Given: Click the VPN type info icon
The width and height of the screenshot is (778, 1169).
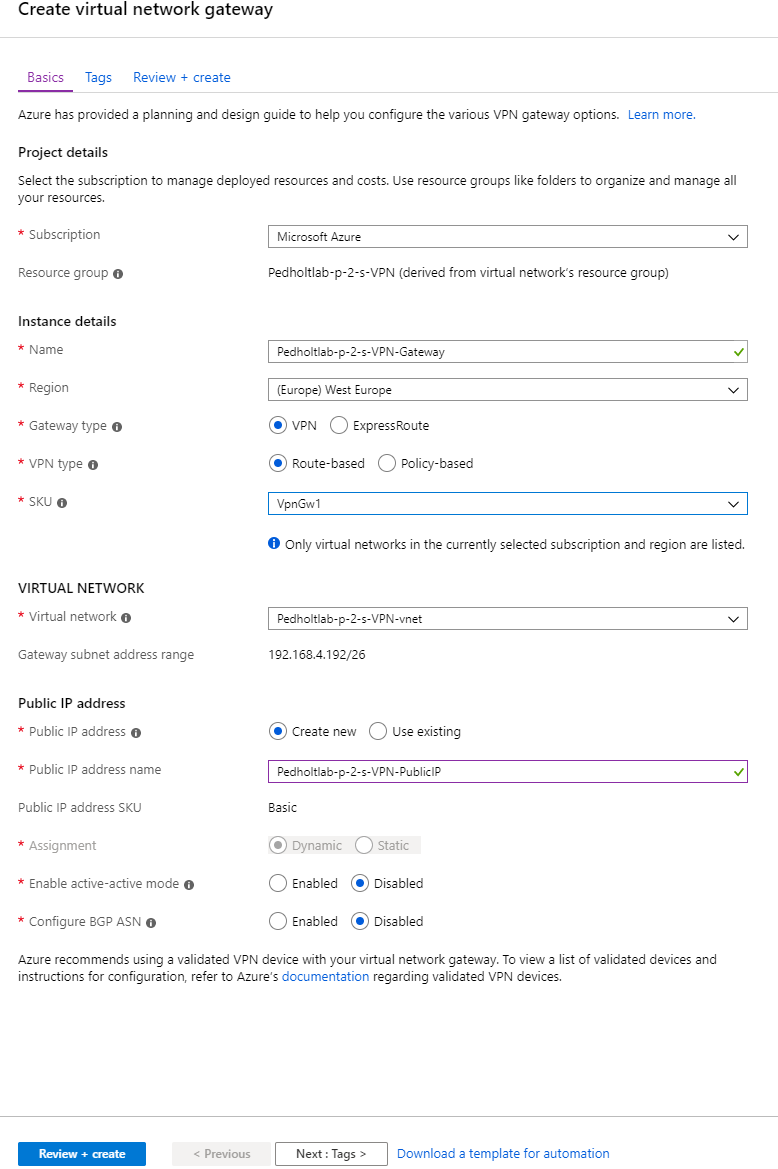Looking at the screenshot, I should [93, 464].
